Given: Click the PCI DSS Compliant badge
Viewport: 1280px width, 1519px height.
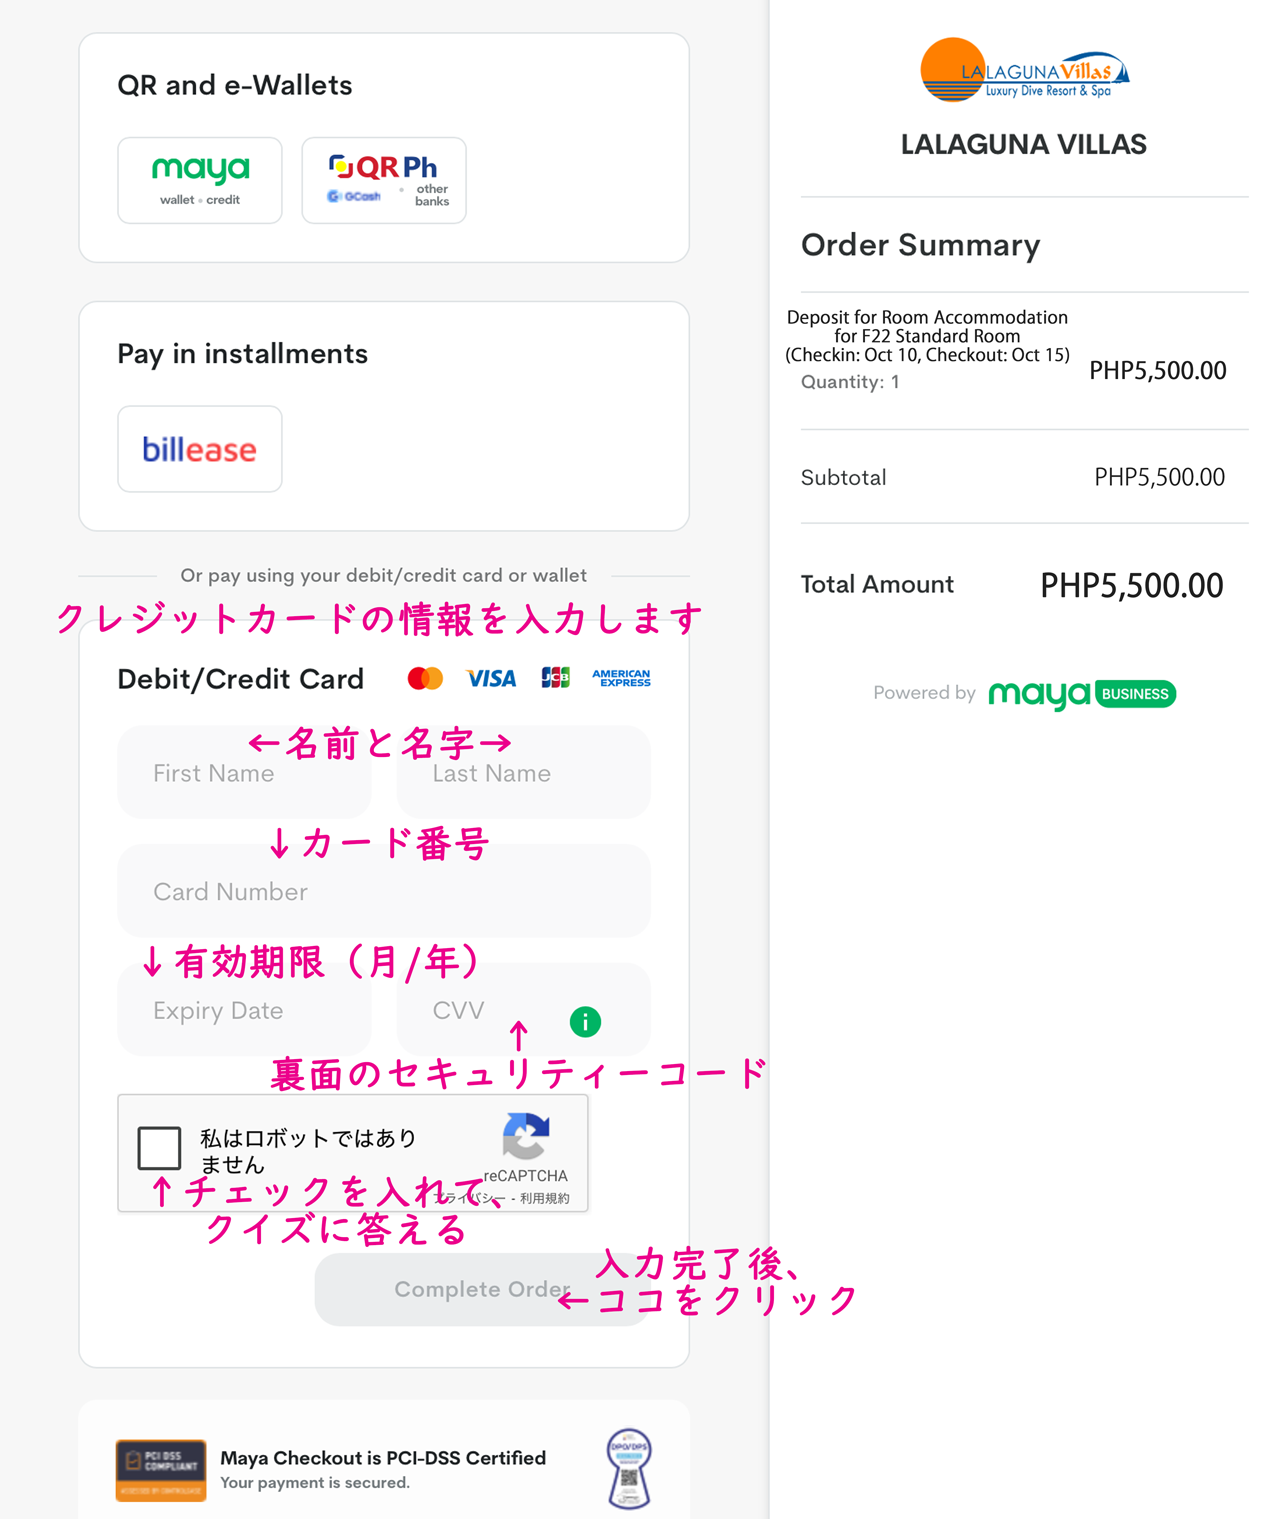Looking at the screenshot, I should [x=161, y=1470].
